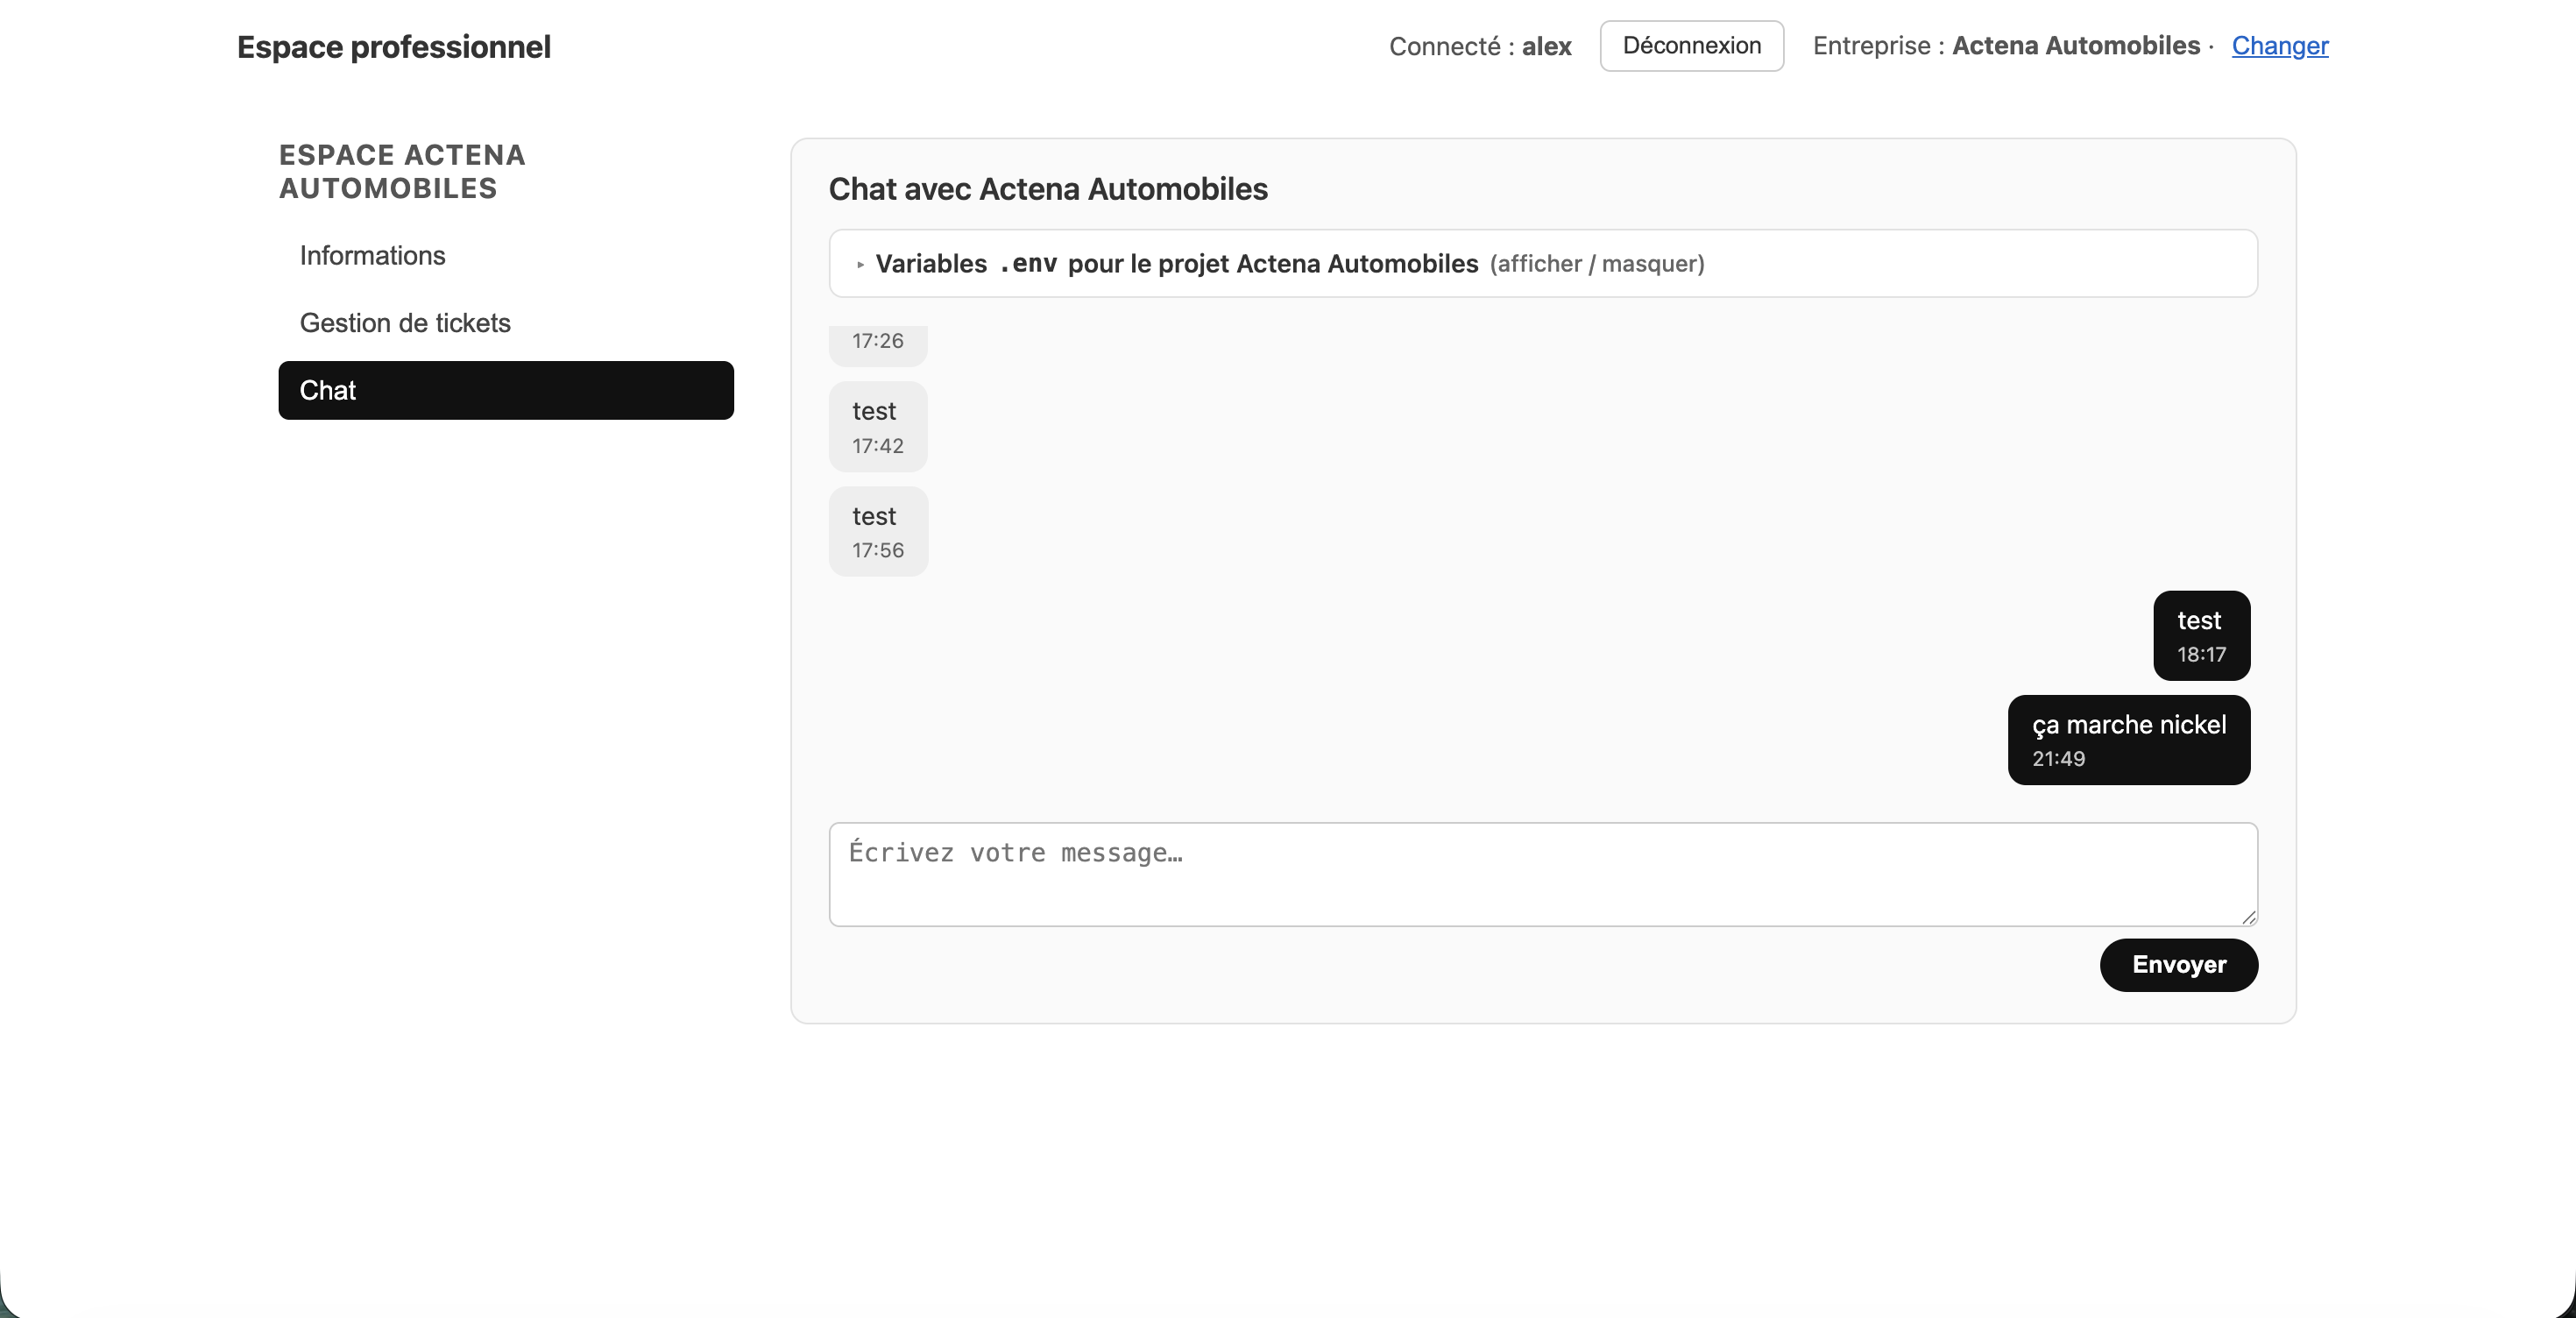The height and width of the screenshot is (1318, 2576).
Task: Send the message with Envoyer
Action: click(x=2178, y=965)
